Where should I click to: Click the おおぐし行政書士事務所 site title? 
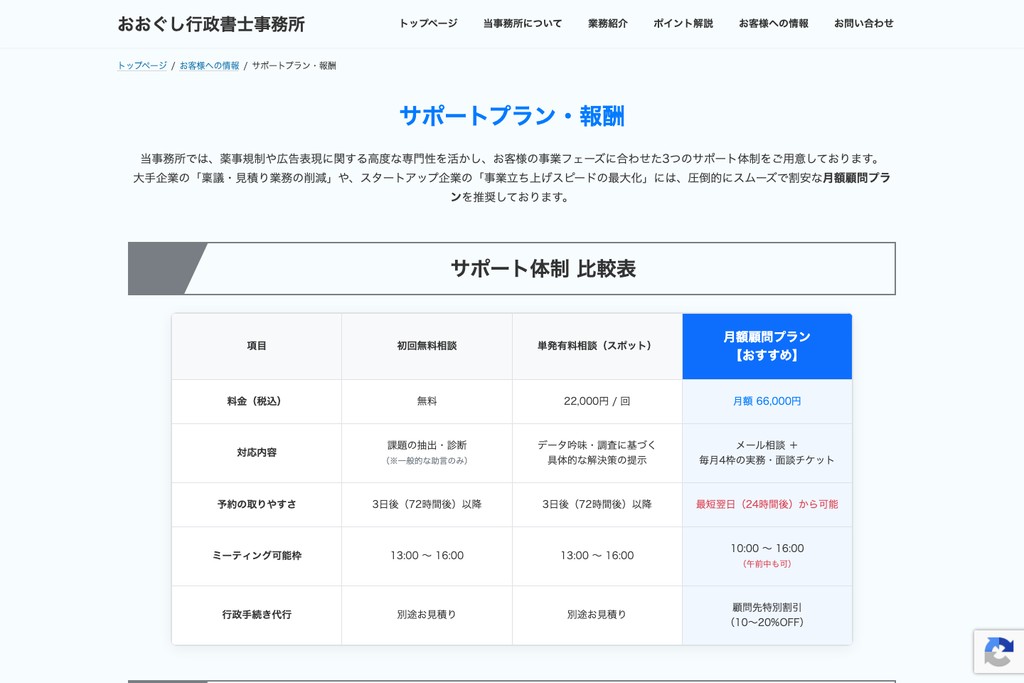pyautogui.click(x=211, y=24)
